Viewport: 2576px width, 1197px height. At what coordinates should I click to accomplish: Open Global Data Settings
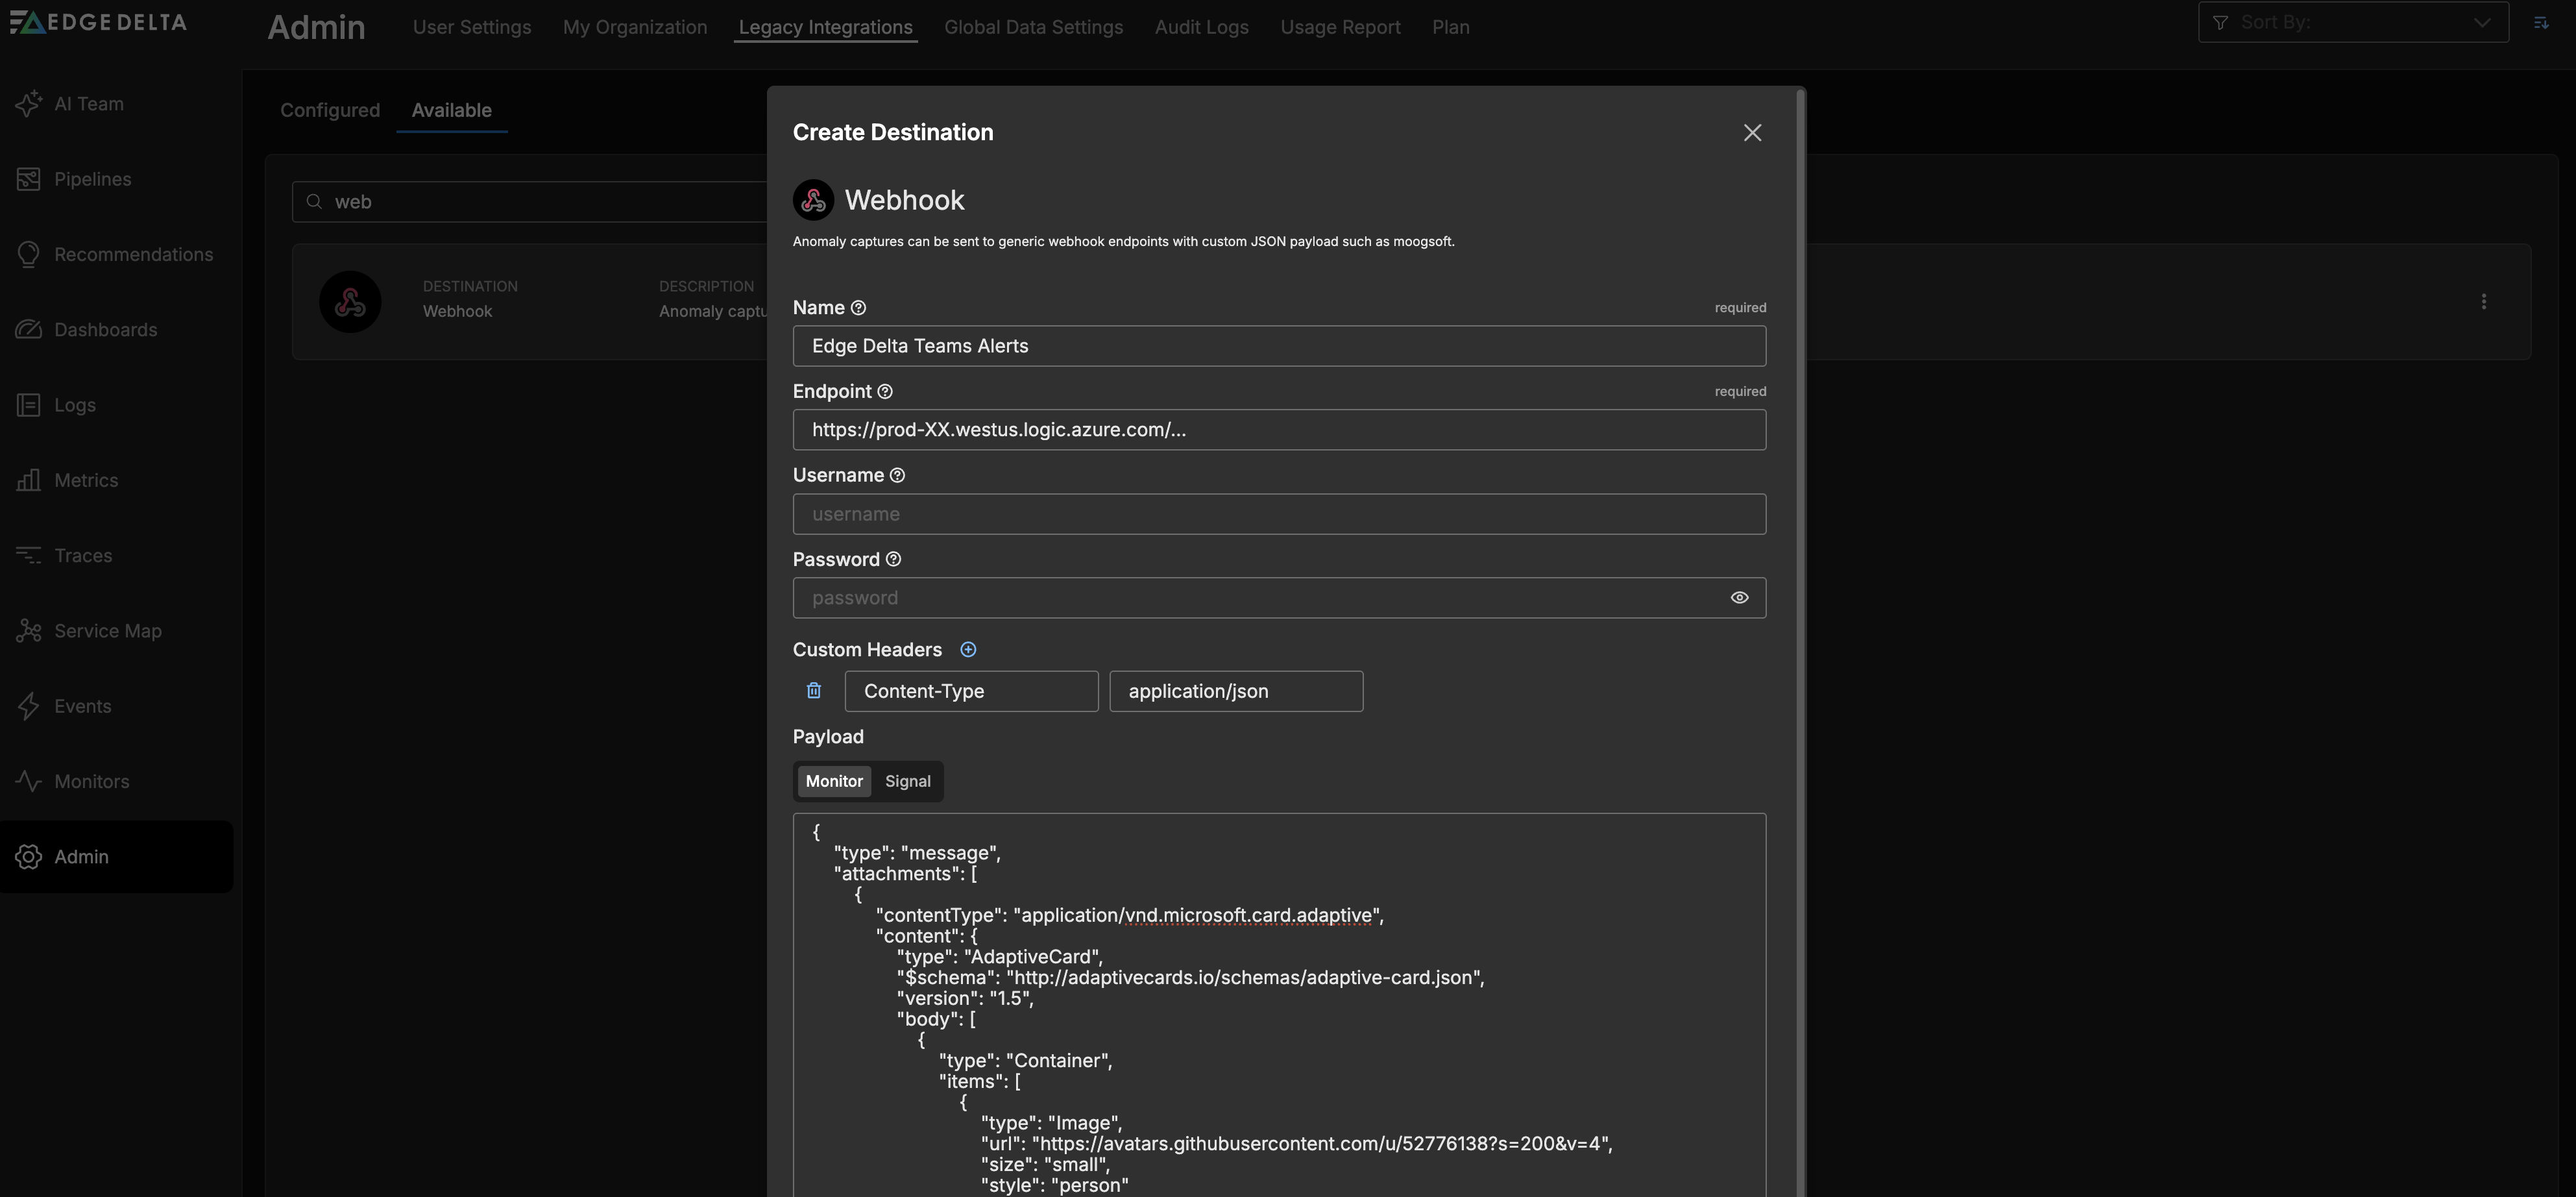click(x=1033, y=27)
